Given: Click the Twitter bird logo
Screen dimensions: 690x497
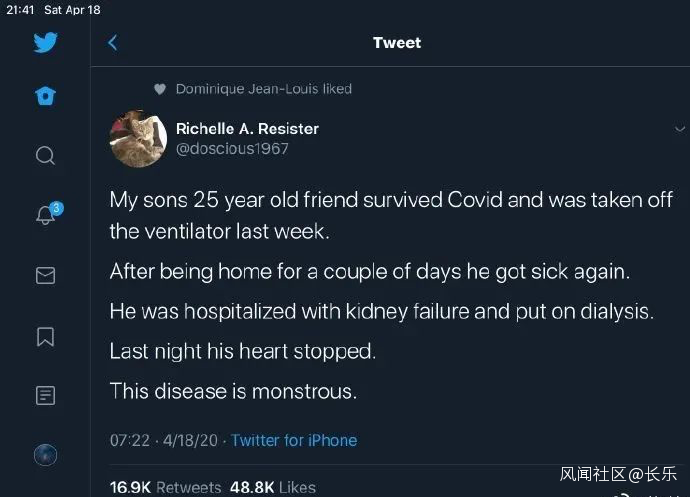Looking at the screenshot, I should [x=45, y=43].
